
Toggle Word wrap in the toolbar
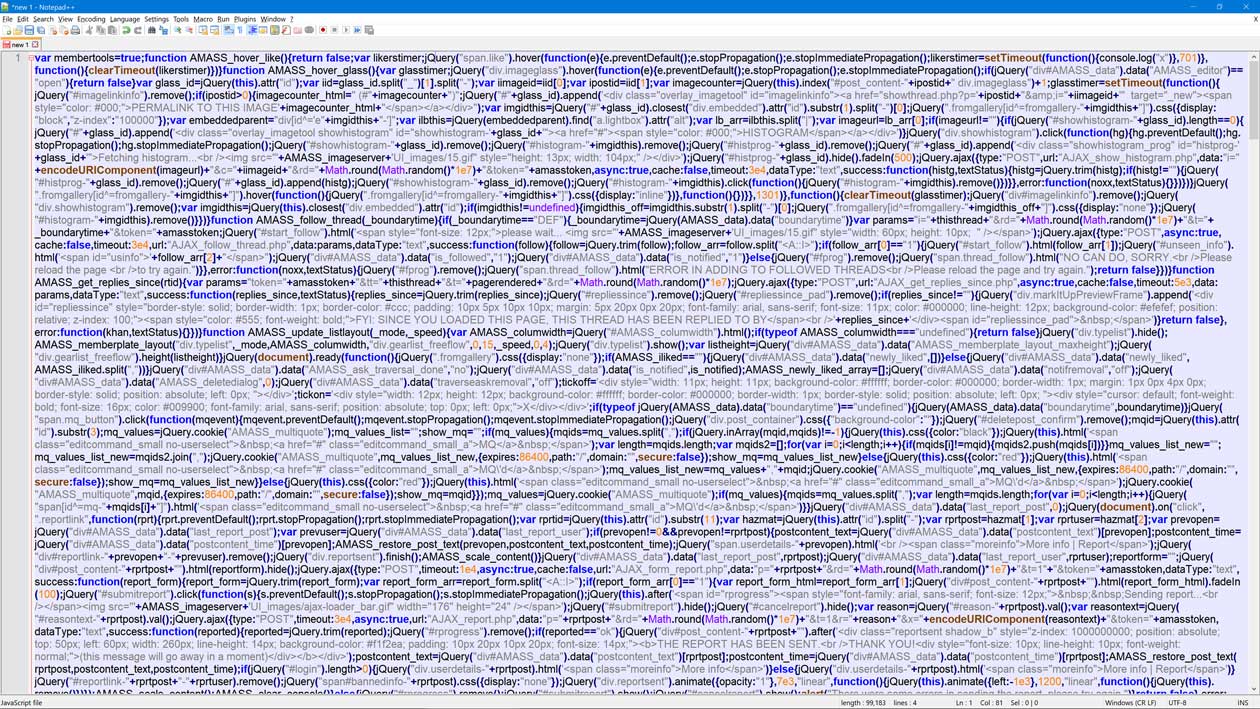pyautogui.click(x=227, y=30)
